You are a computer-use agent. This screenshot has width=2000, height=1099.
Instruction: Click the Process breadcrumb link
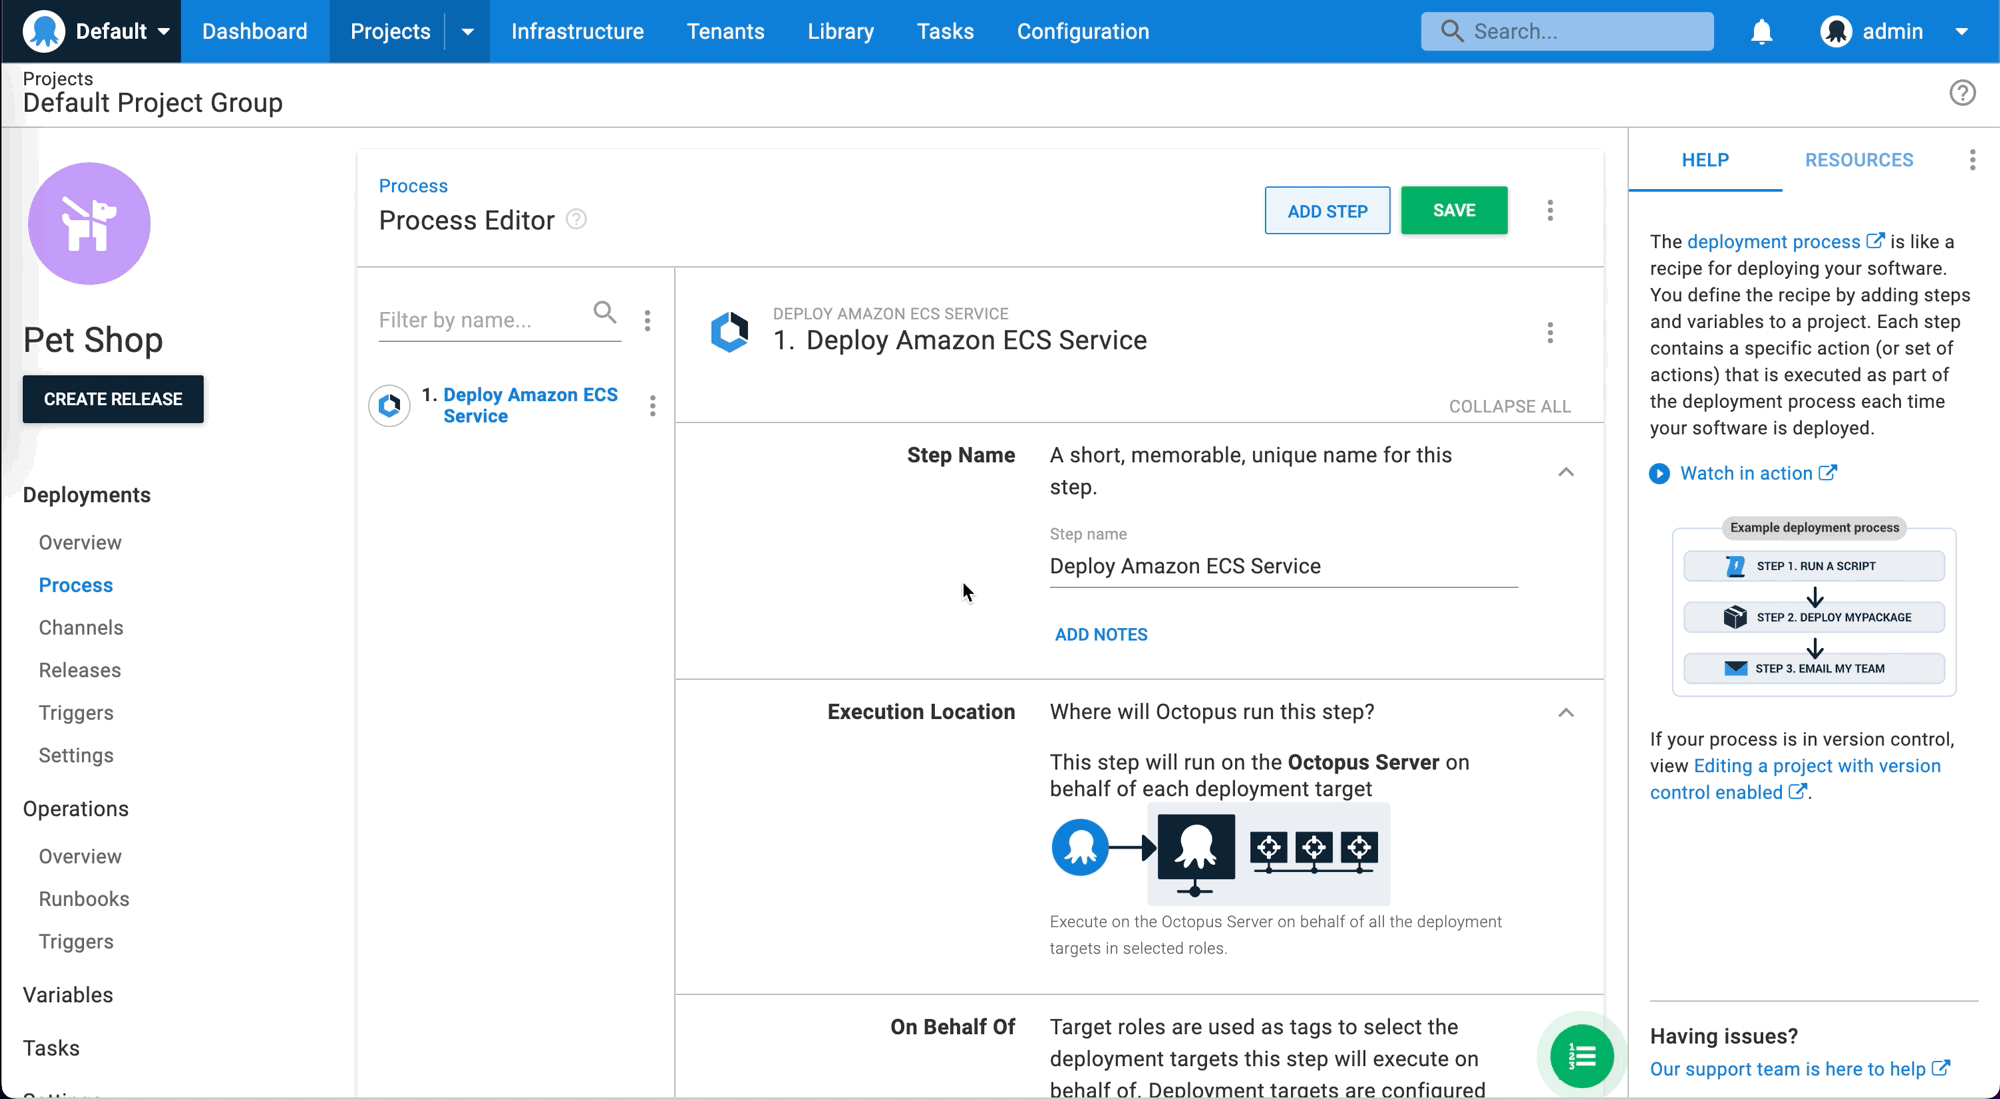[x=413, y=186]
